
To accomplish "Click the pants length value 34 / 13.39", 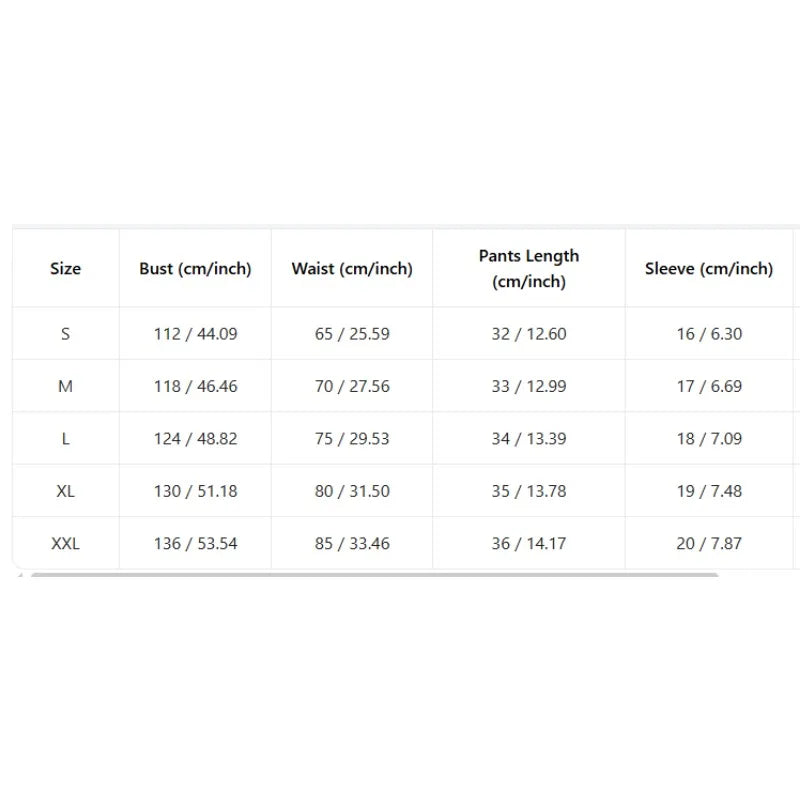I will [529, 439].
